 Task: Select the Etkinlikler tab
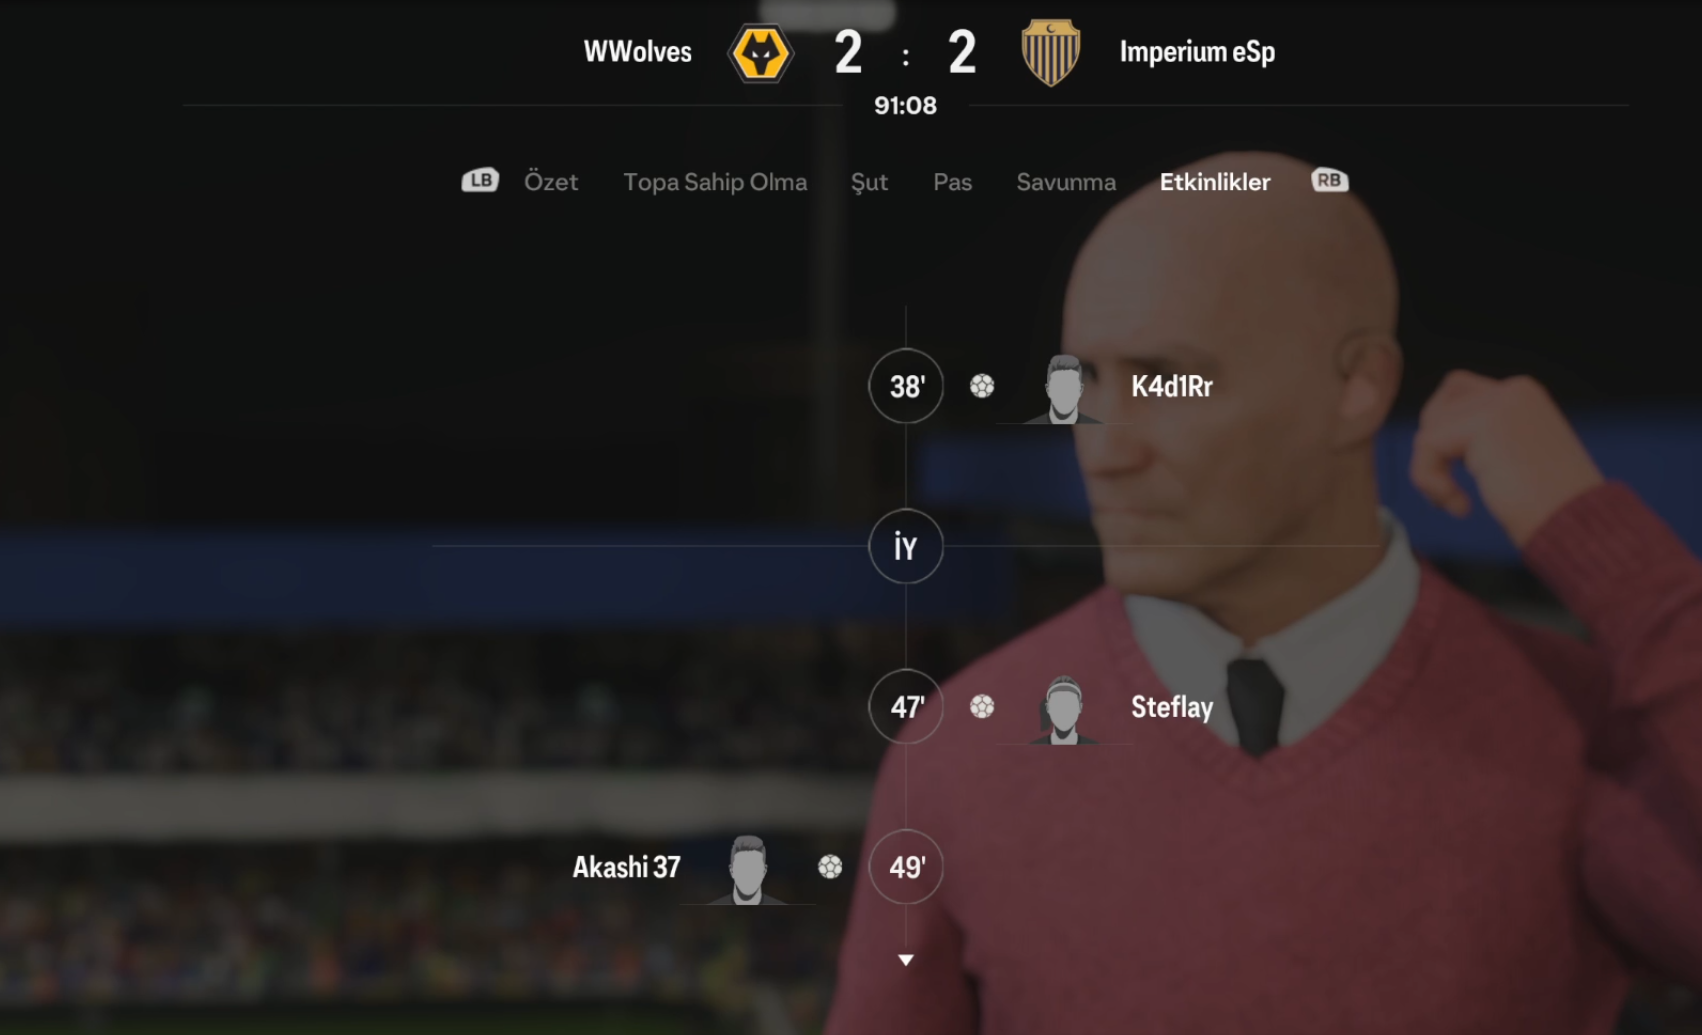point(1215,182)
